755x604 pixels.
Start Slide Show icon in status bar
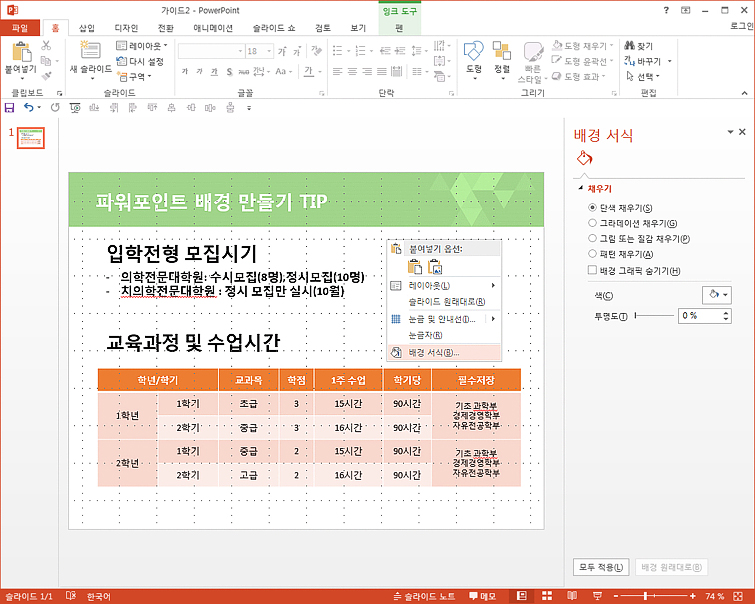(x=597, y=596)
